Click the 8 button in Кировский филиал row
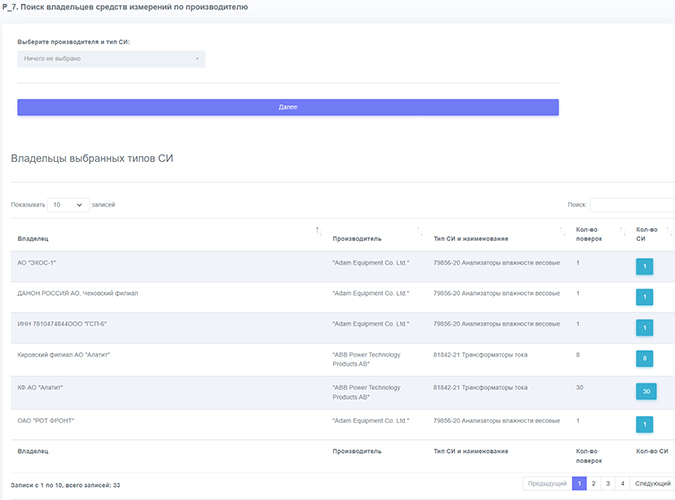This screenshot has width=675, height=500. [x=644, y=358]
